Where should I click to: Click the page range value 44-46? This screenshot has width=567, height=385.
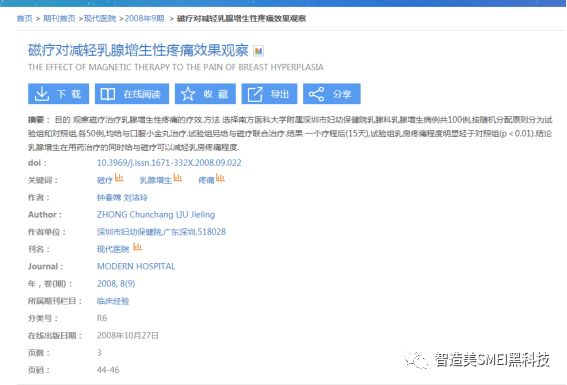point(108,370)
